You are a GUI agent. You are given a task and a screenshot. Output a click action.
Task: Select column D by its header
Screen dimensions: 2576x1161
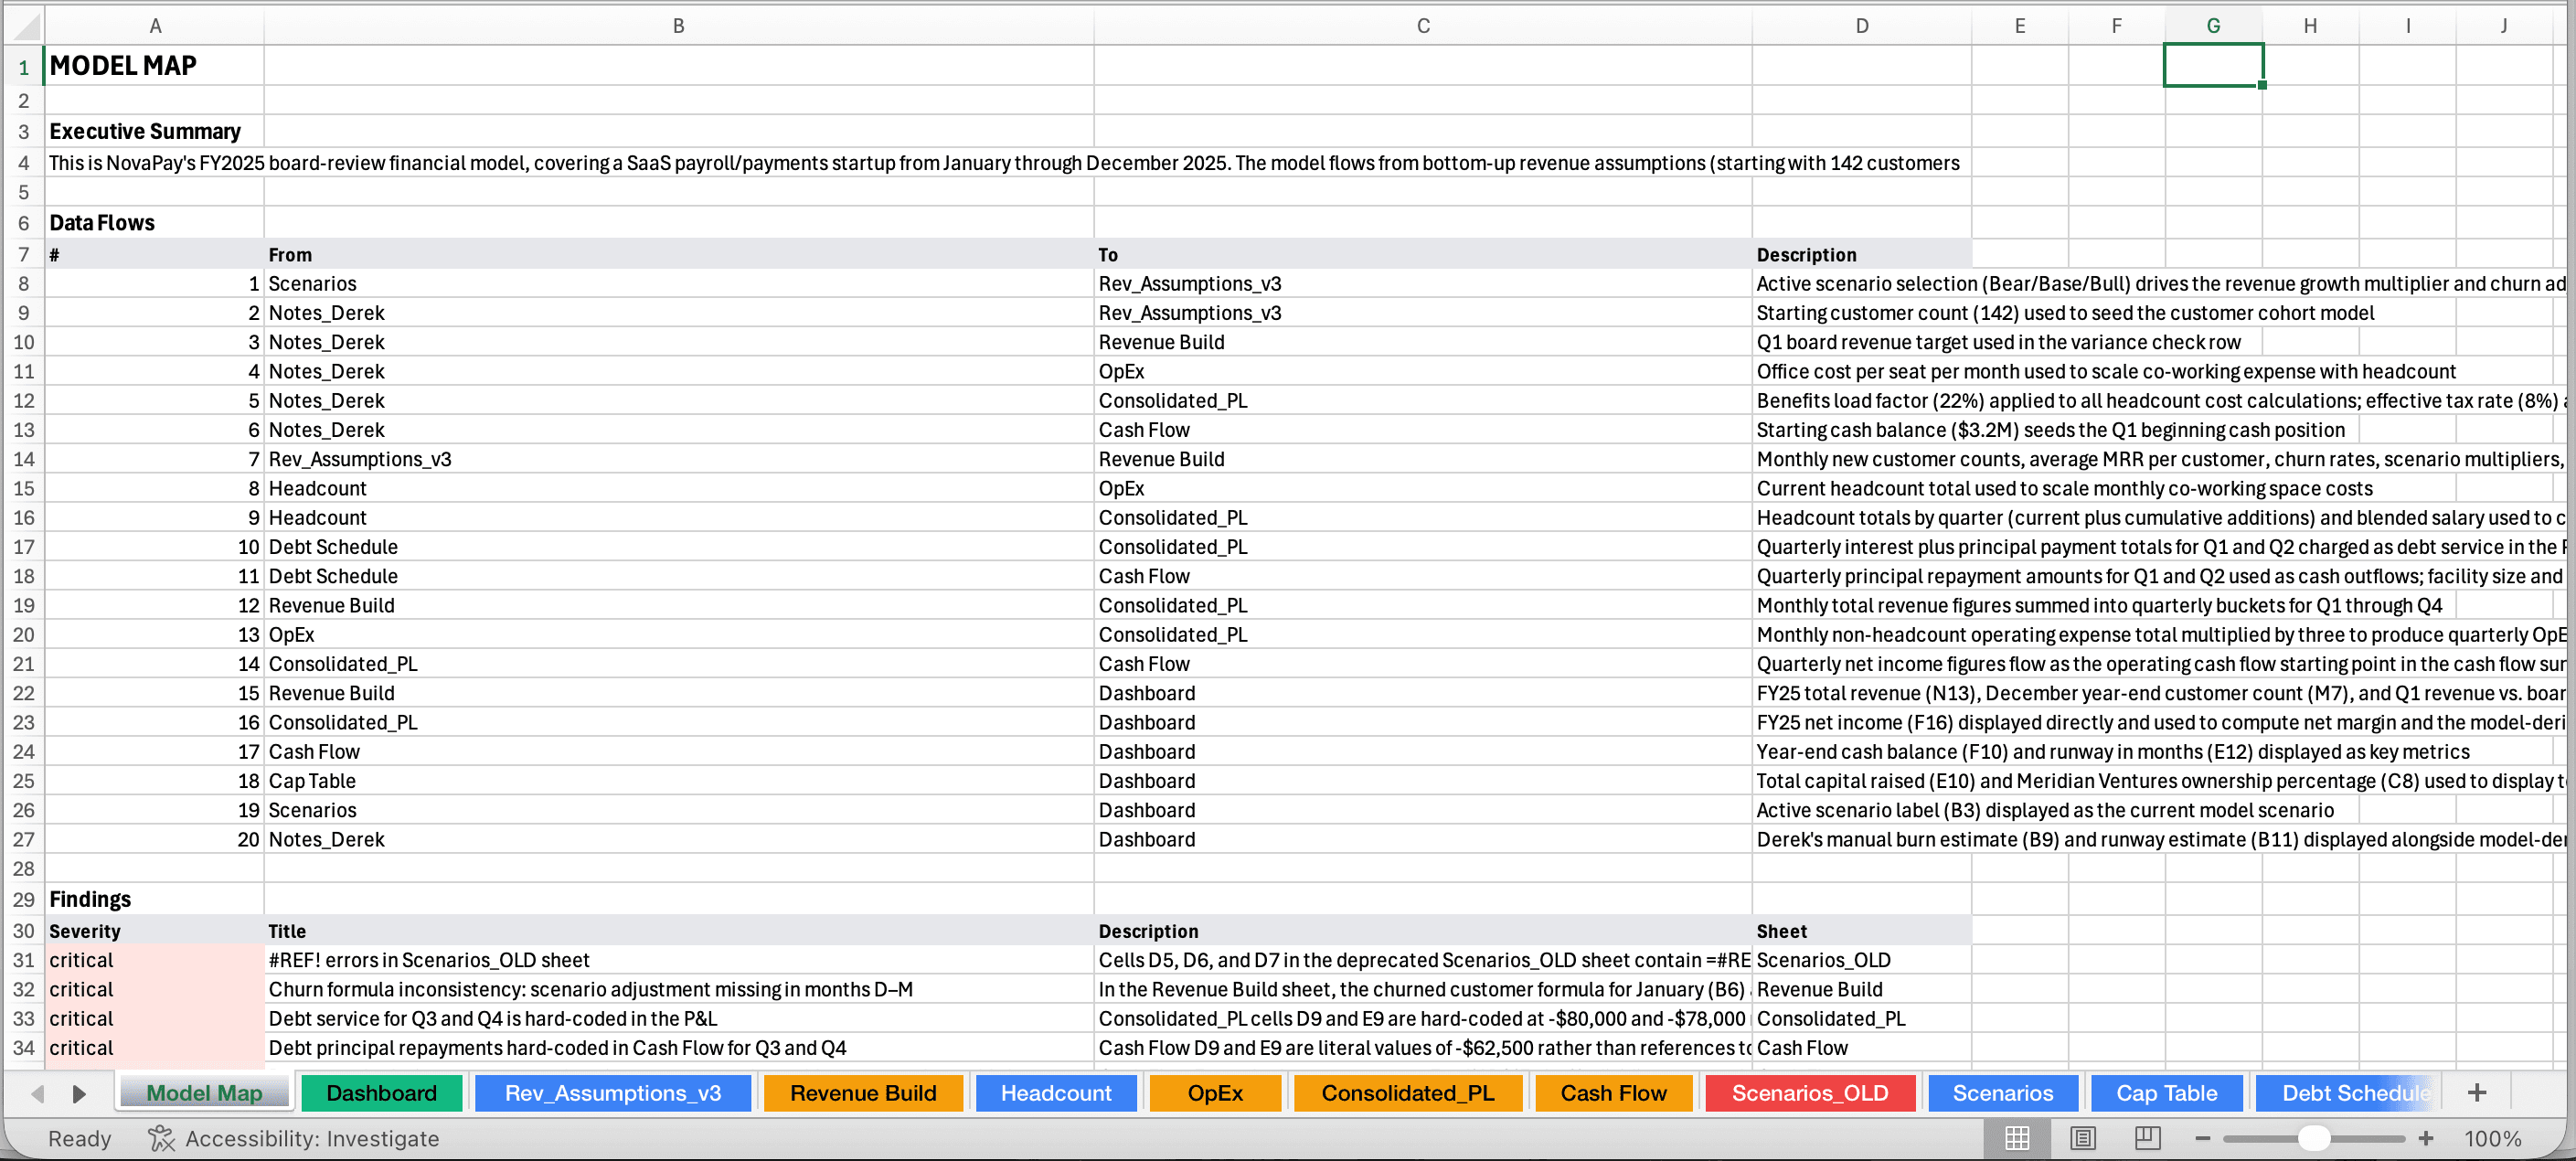pyautogui.click(x=1860, y=25)
